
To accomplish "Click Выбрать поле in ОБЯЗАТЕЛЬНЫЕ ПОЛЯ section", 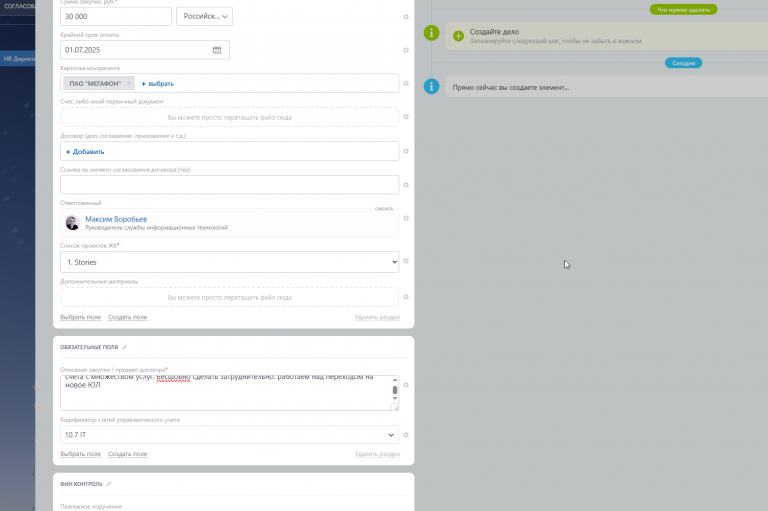I will [80, 454].
